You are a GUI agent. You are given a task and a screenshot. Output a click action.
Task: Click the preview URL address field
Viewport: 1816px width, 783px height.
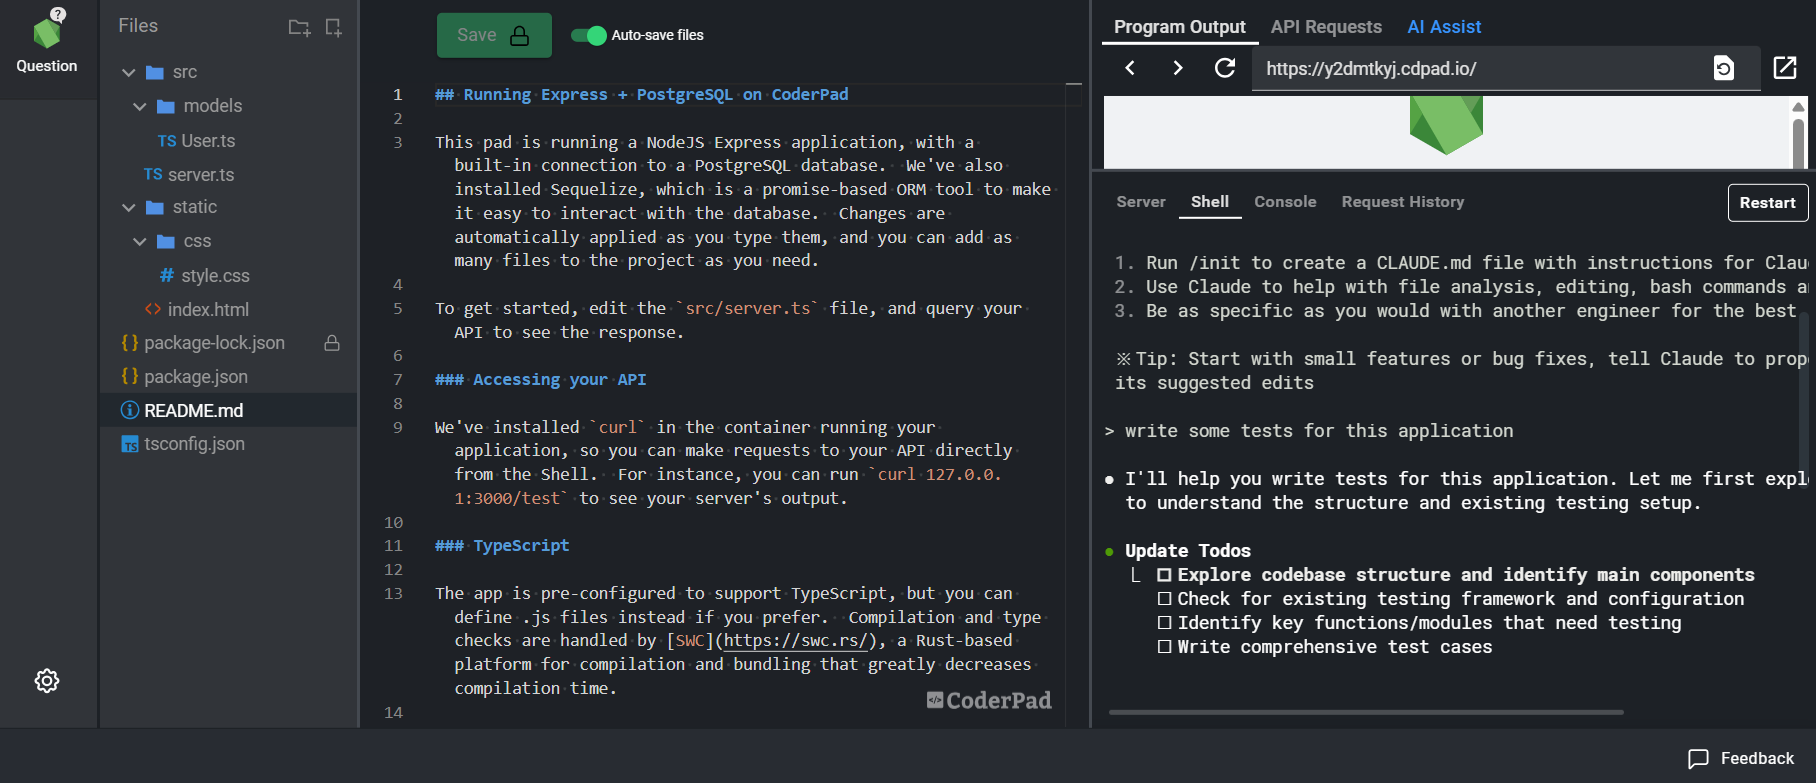[1480, 68]
